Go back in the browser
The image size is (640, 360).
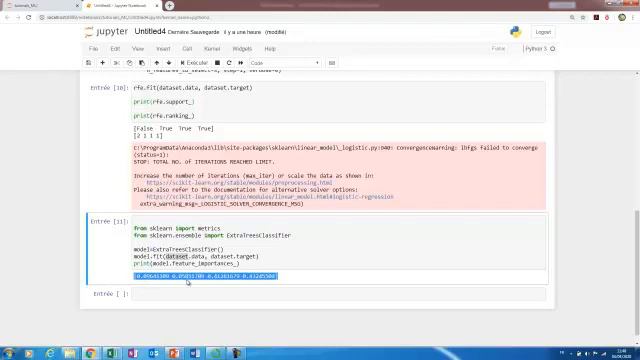pos(7,18)
